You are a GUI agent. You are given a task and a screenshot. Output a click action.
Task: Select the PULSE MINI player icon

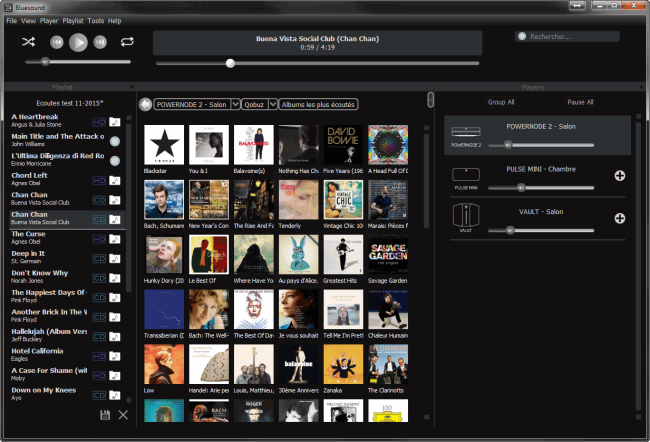466,177
